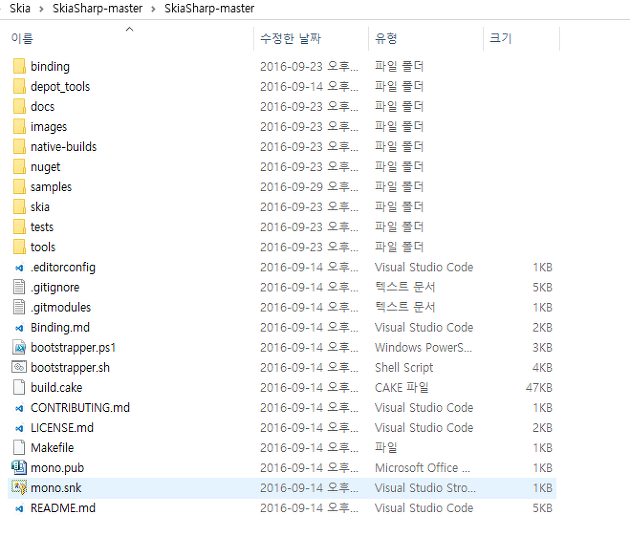Click the images folder icon

click(x=19, y=127)
